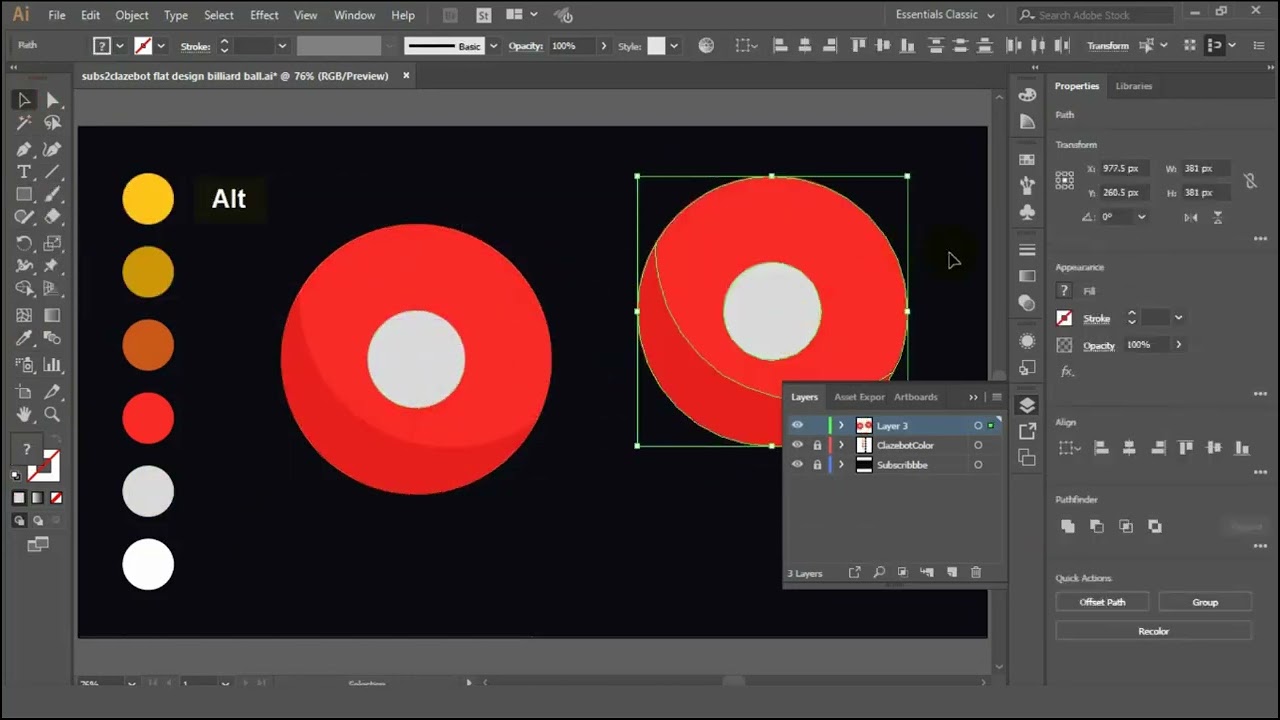Click target circle of Layer 3
This screenshot has height=720, width=1280.
(x=978, y=426)
